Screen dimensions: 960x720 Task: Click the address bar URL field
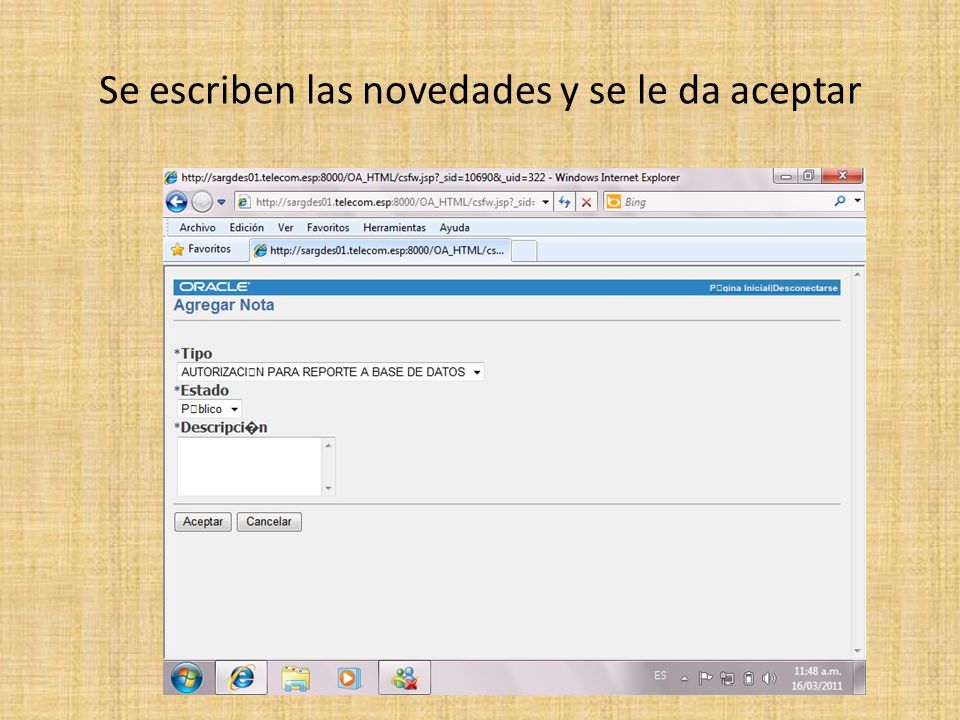point(394,202)
